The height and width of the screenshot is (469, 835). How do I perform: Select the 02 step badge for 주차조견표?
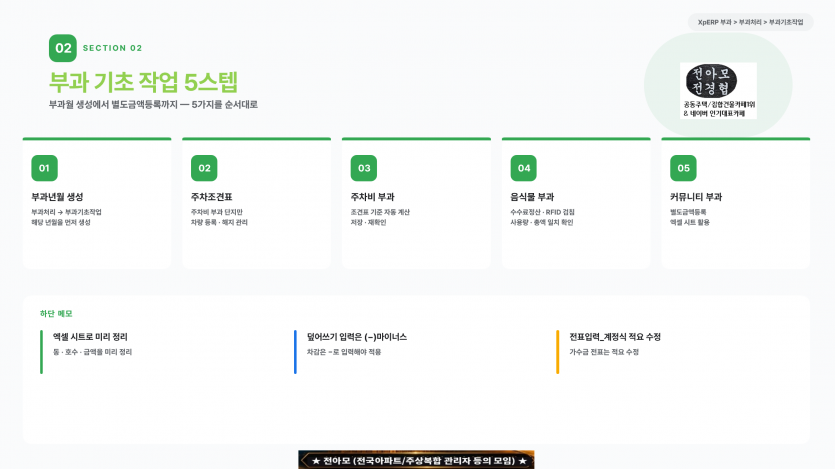(204, 168)
